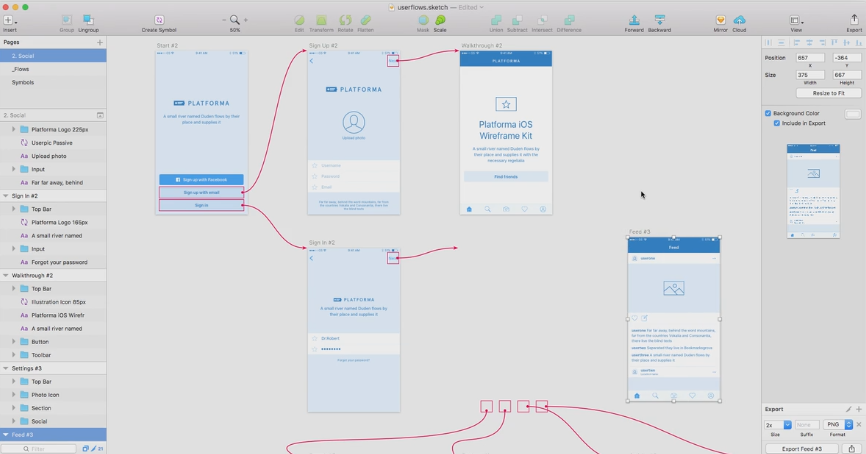Image resolution: width=866 pixels, height=454 pixels.
Task: Apply the Intersect boolean operation
Action: [542, 20]
